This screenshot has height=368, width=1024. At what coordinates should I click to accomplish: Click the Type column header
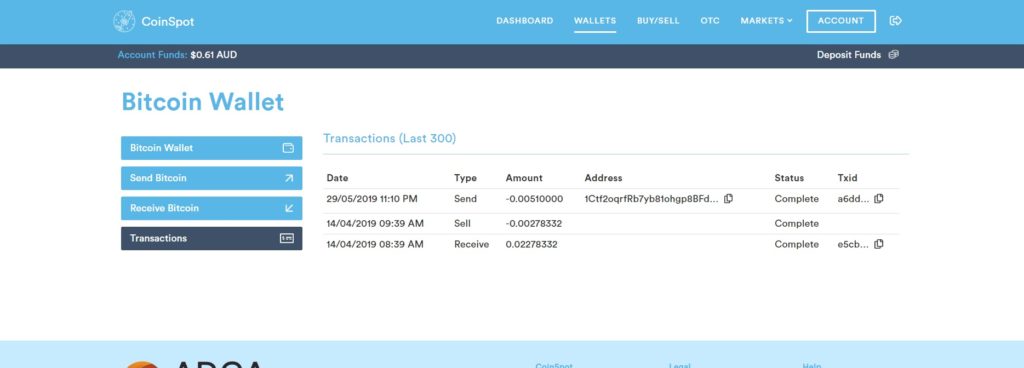465,177
